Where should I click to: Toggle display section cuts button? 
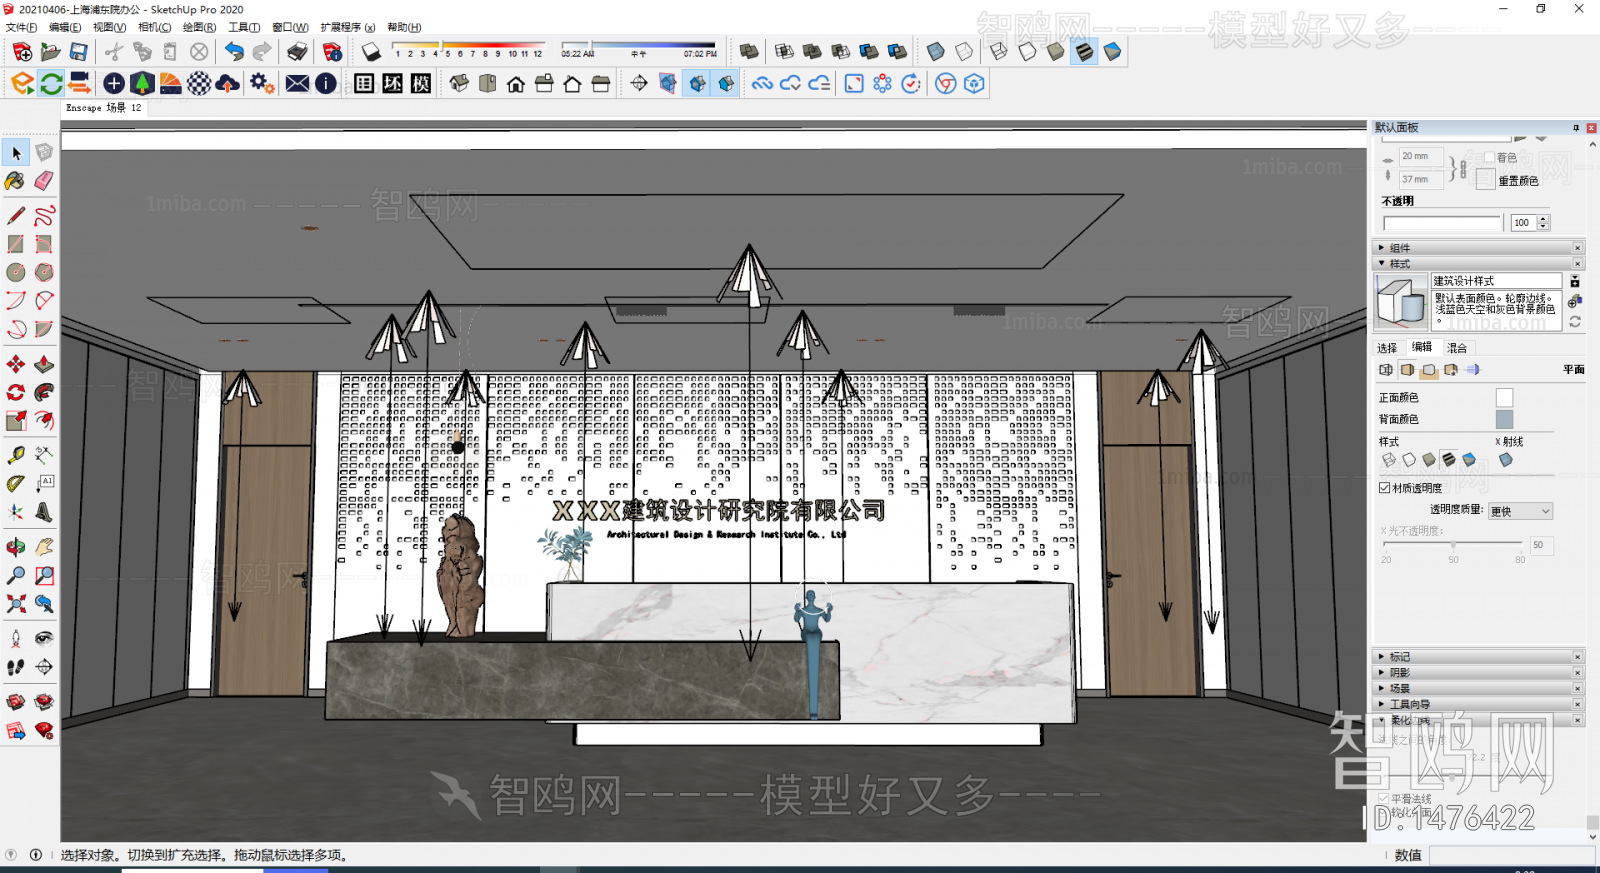coord(697,83)
